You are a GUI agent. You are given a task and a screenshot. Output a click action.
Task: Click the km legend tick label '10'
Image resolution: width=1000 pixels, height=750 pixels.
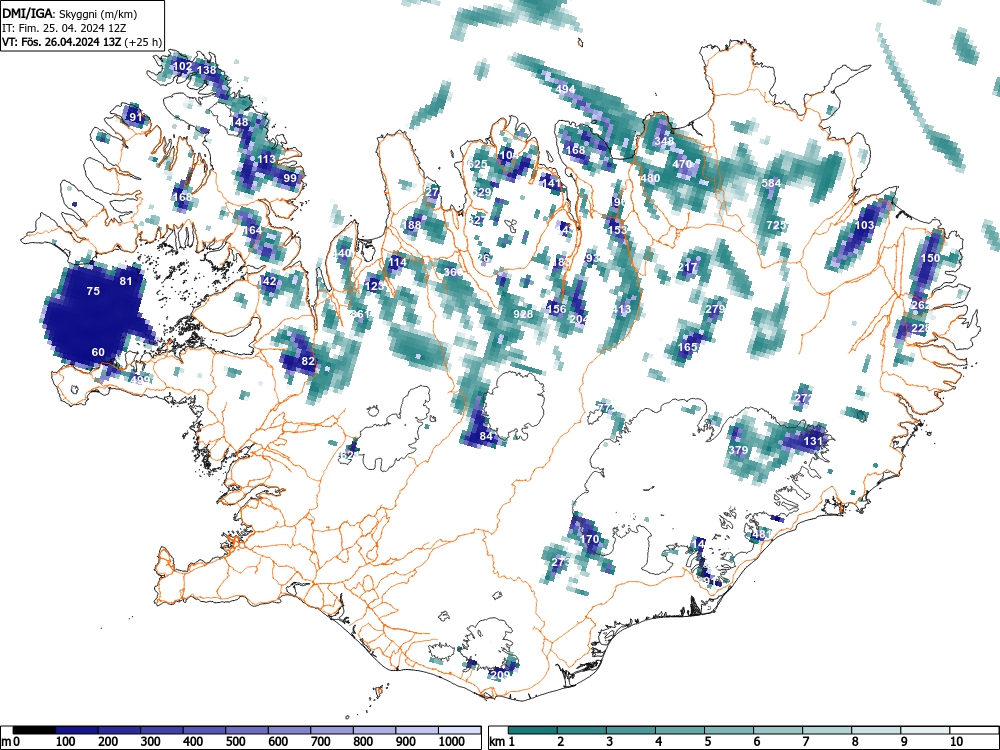pyautogui.click(x=955, y=742)
